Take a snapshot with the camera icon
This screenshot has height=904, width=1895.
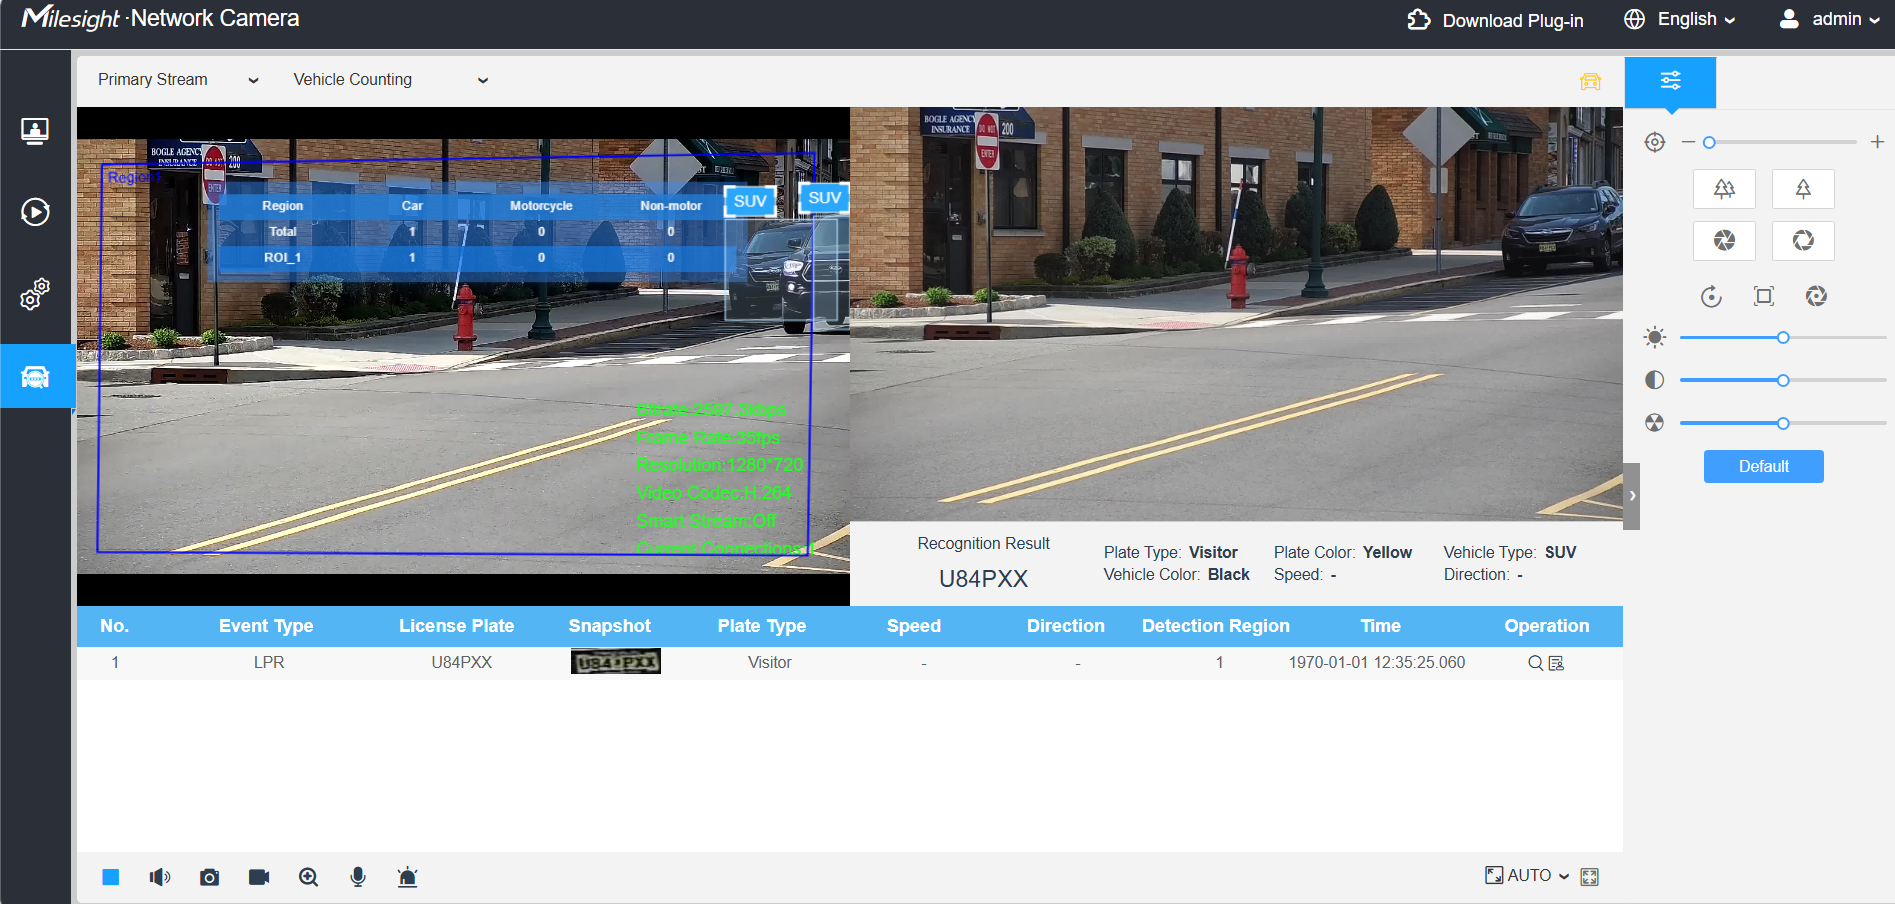click(x=209, y=877)
